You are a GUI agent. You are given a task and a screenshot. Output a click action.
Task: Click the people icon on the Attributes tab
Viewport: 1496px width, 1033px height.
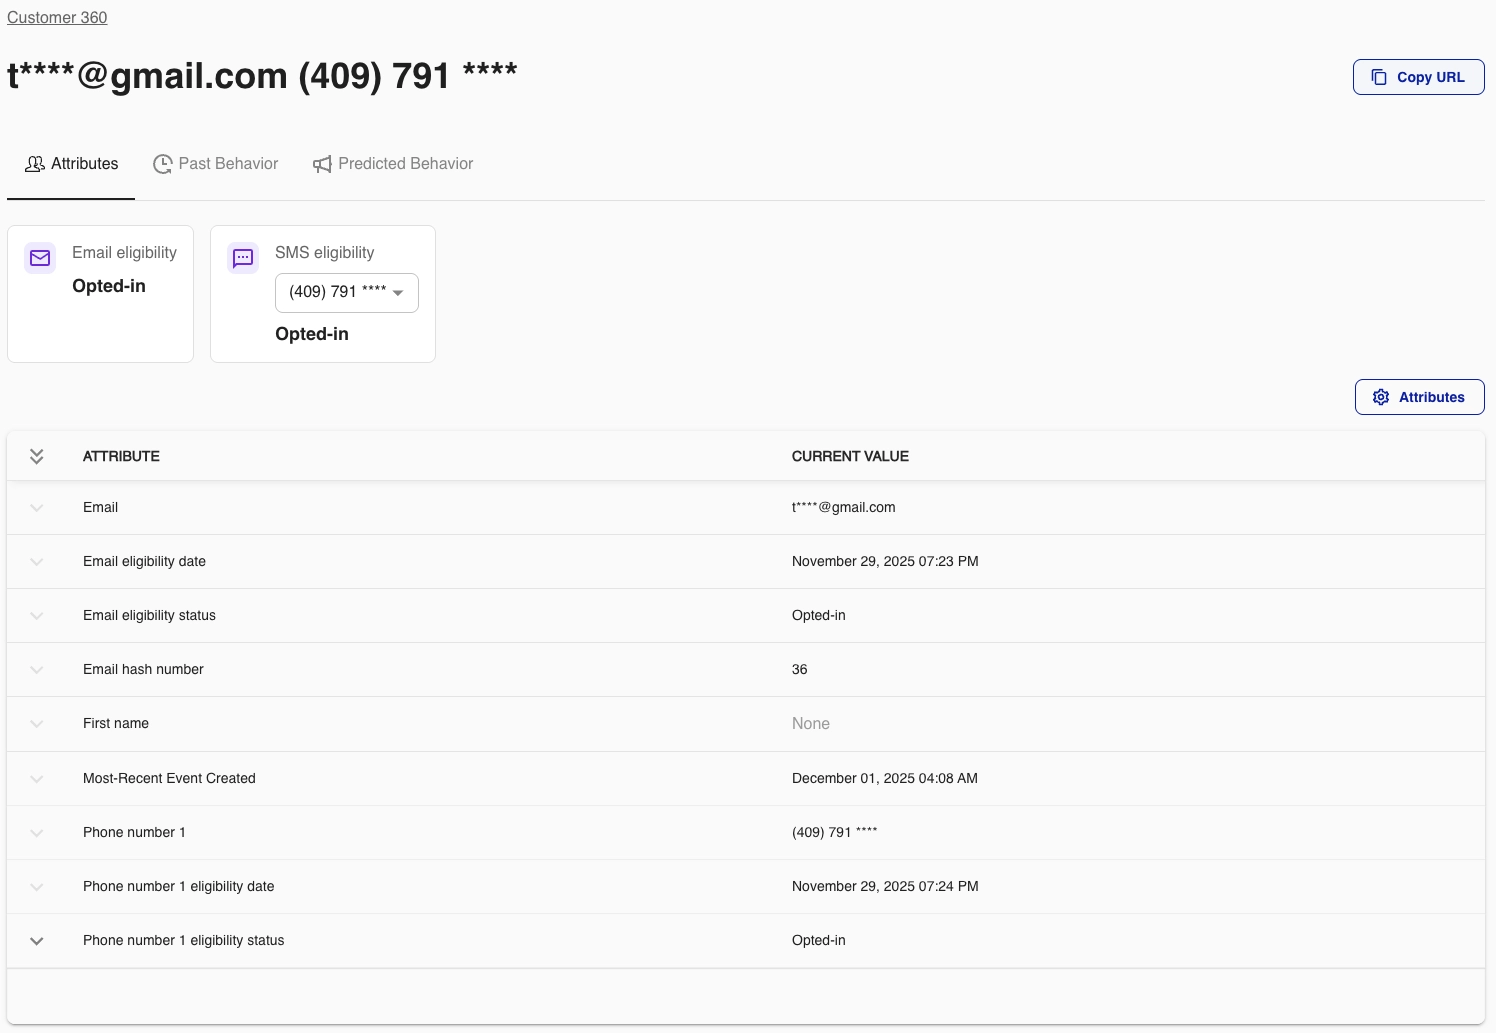36,163
